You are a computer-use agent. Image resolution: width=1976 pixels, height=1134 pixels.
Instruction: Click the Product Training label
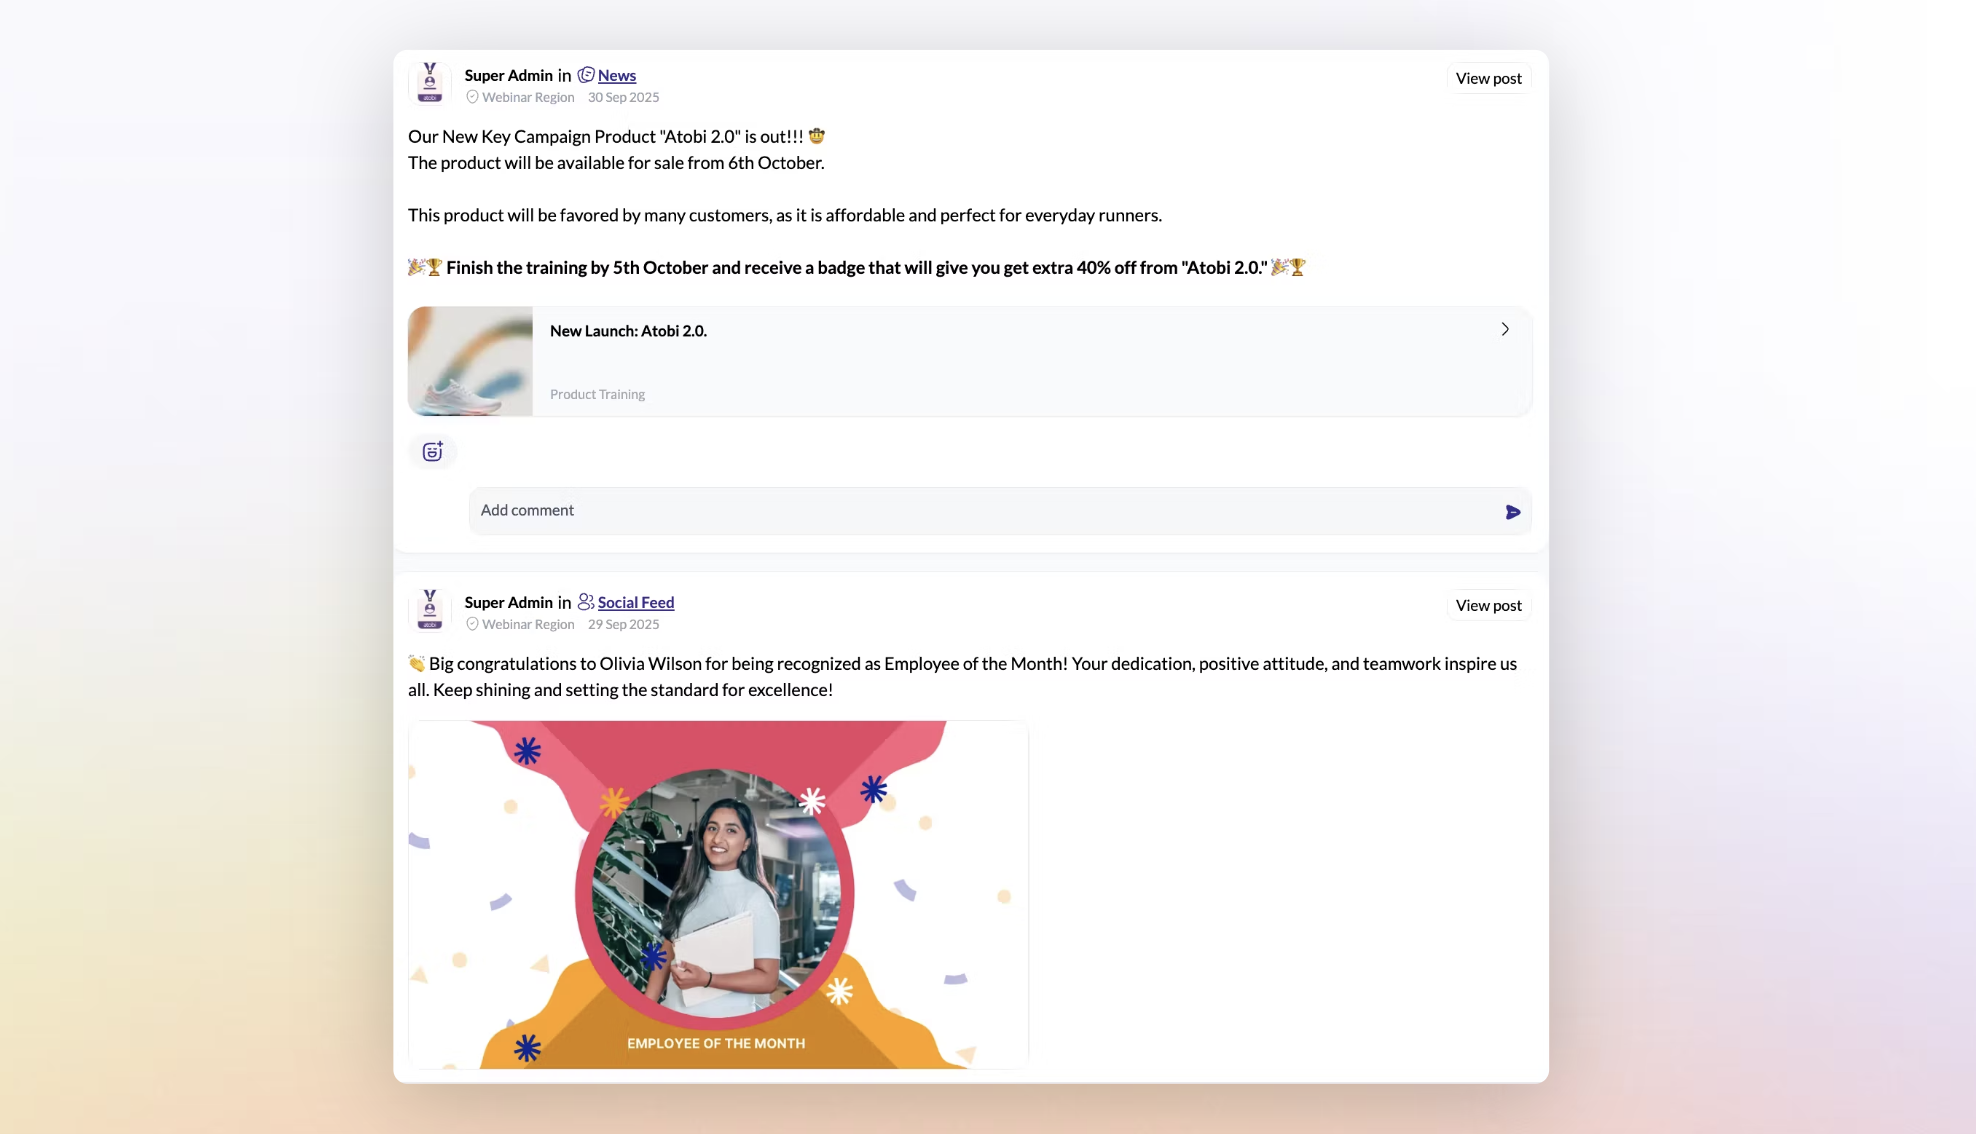[x=597, y=394]
